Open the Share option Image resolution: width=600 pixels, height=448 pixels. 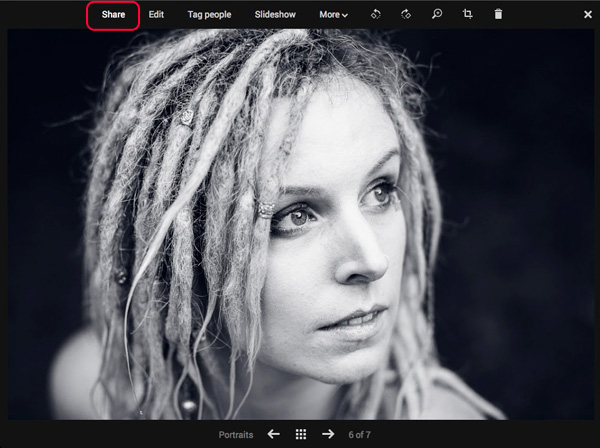point(113,15)
